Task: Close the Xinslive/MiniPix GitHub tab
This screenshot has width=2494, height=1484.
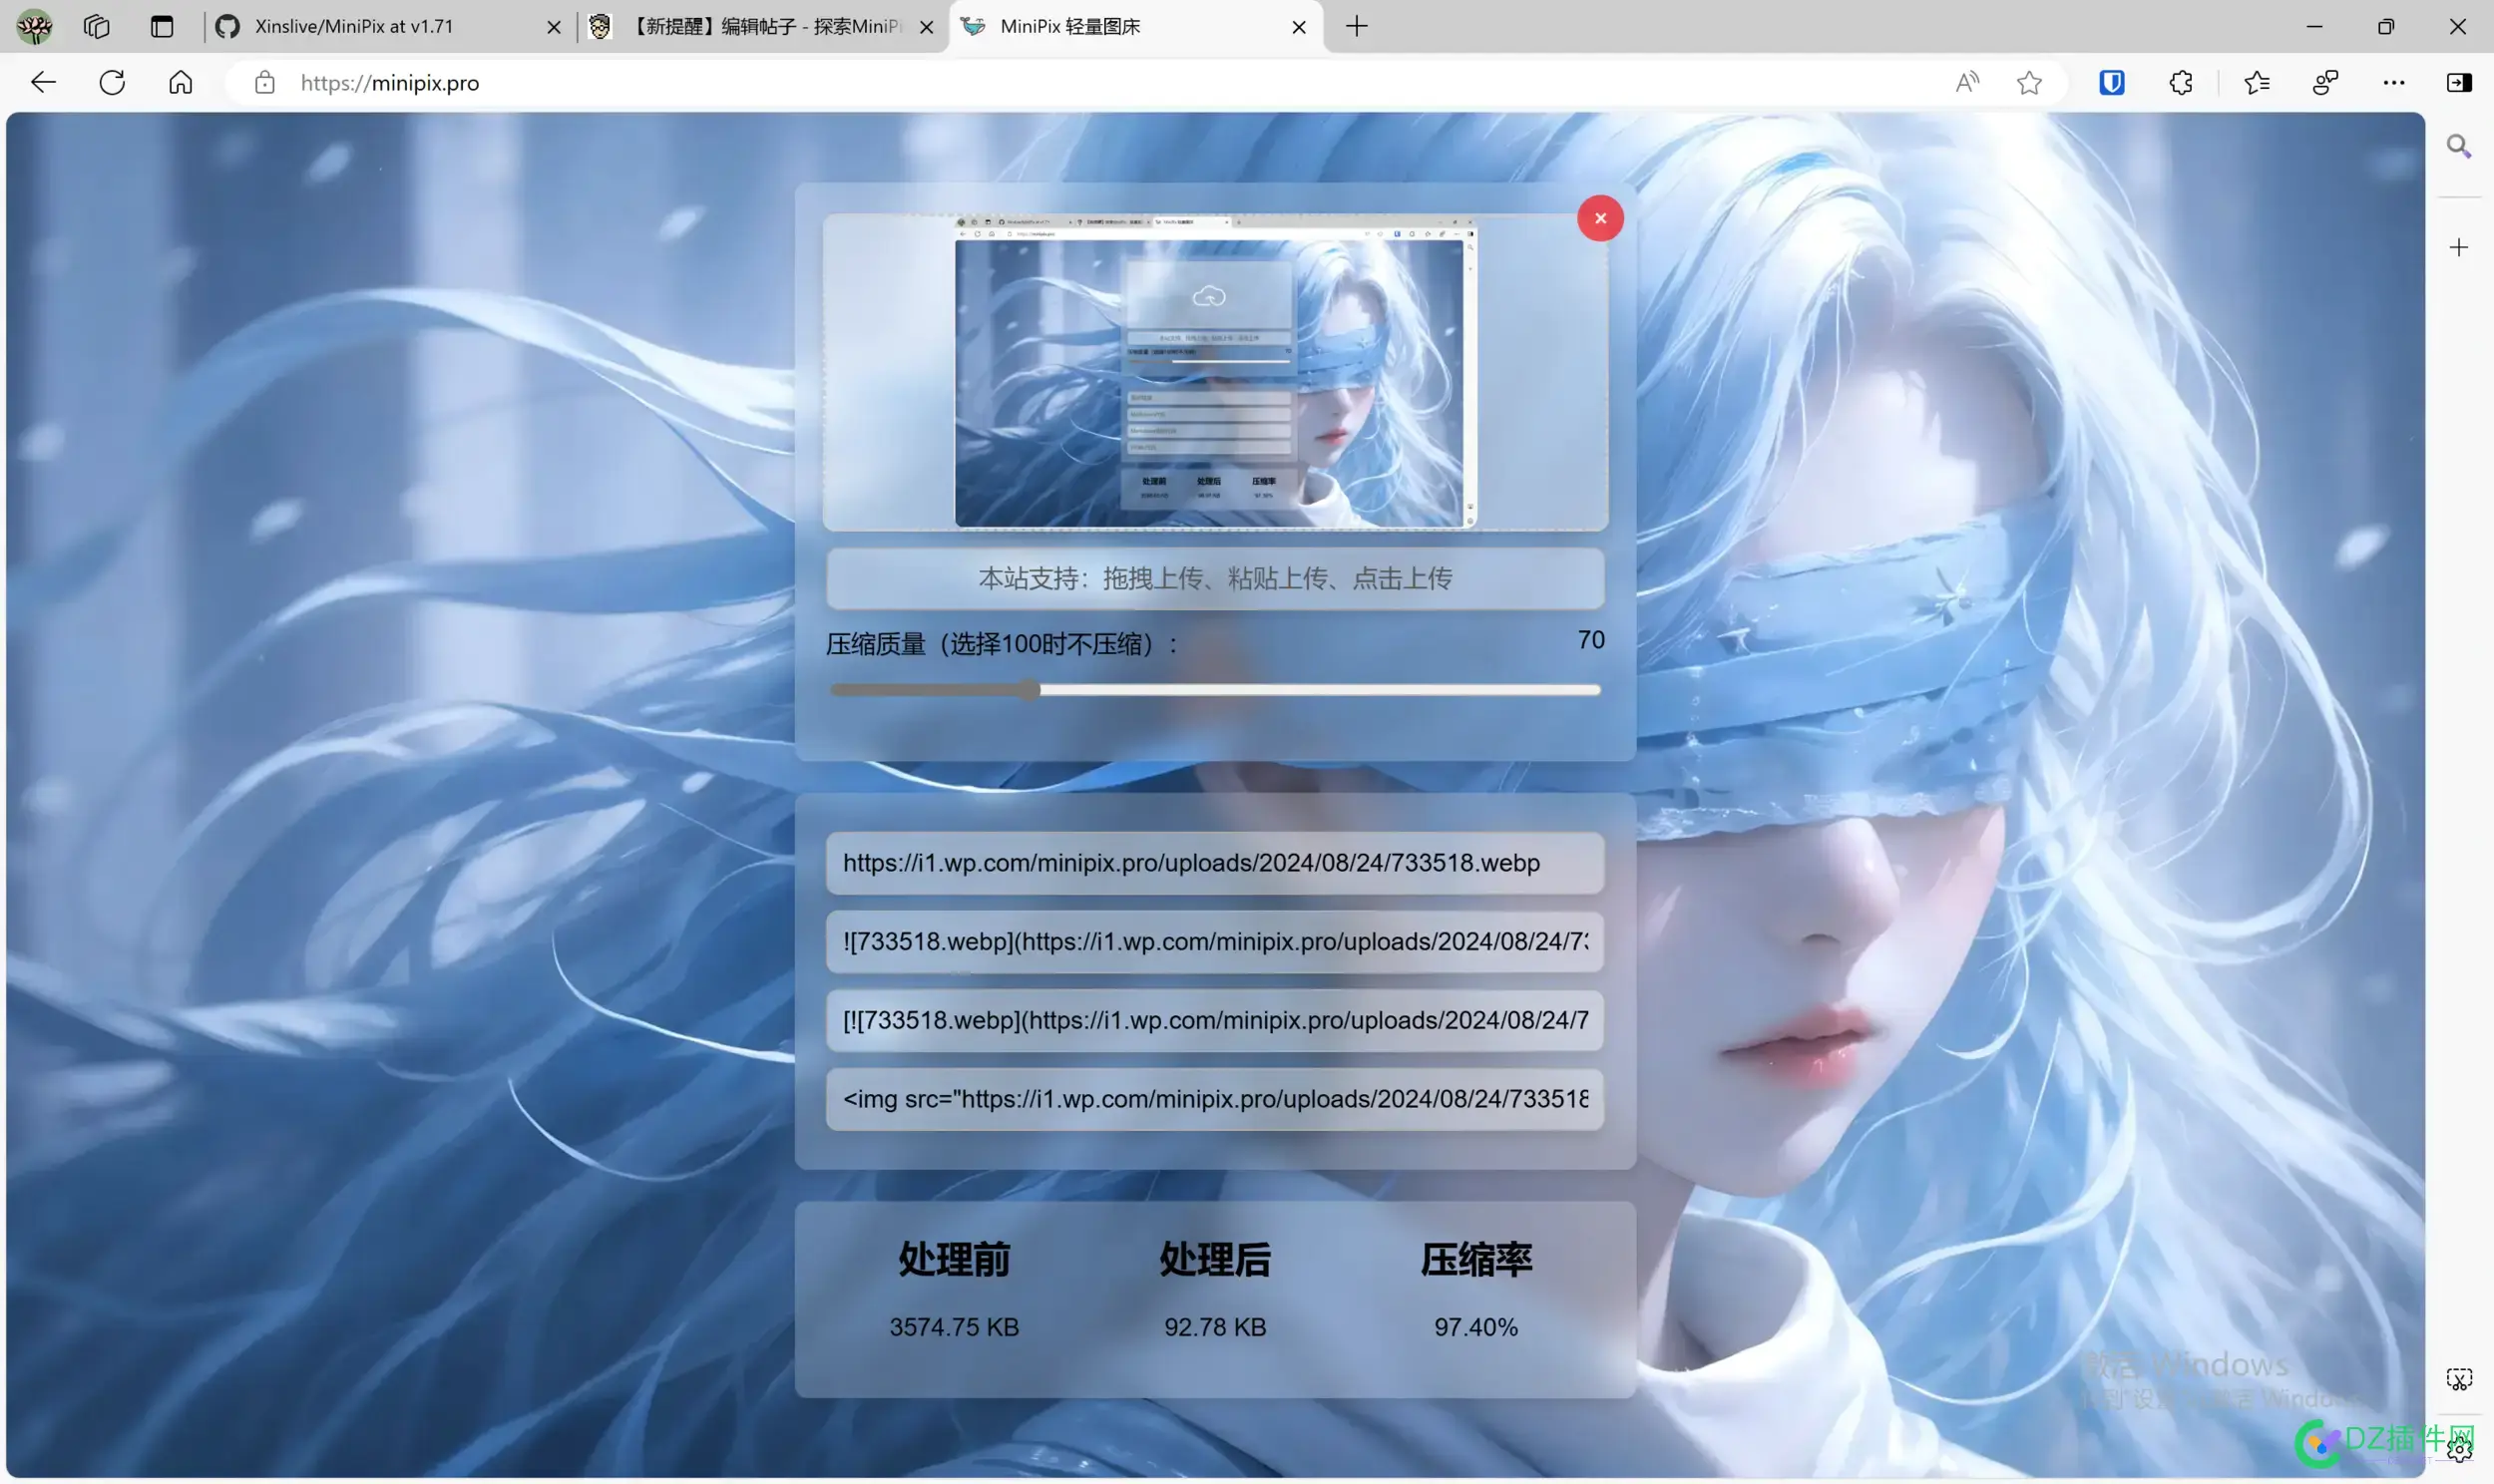Action: point(553,27)
